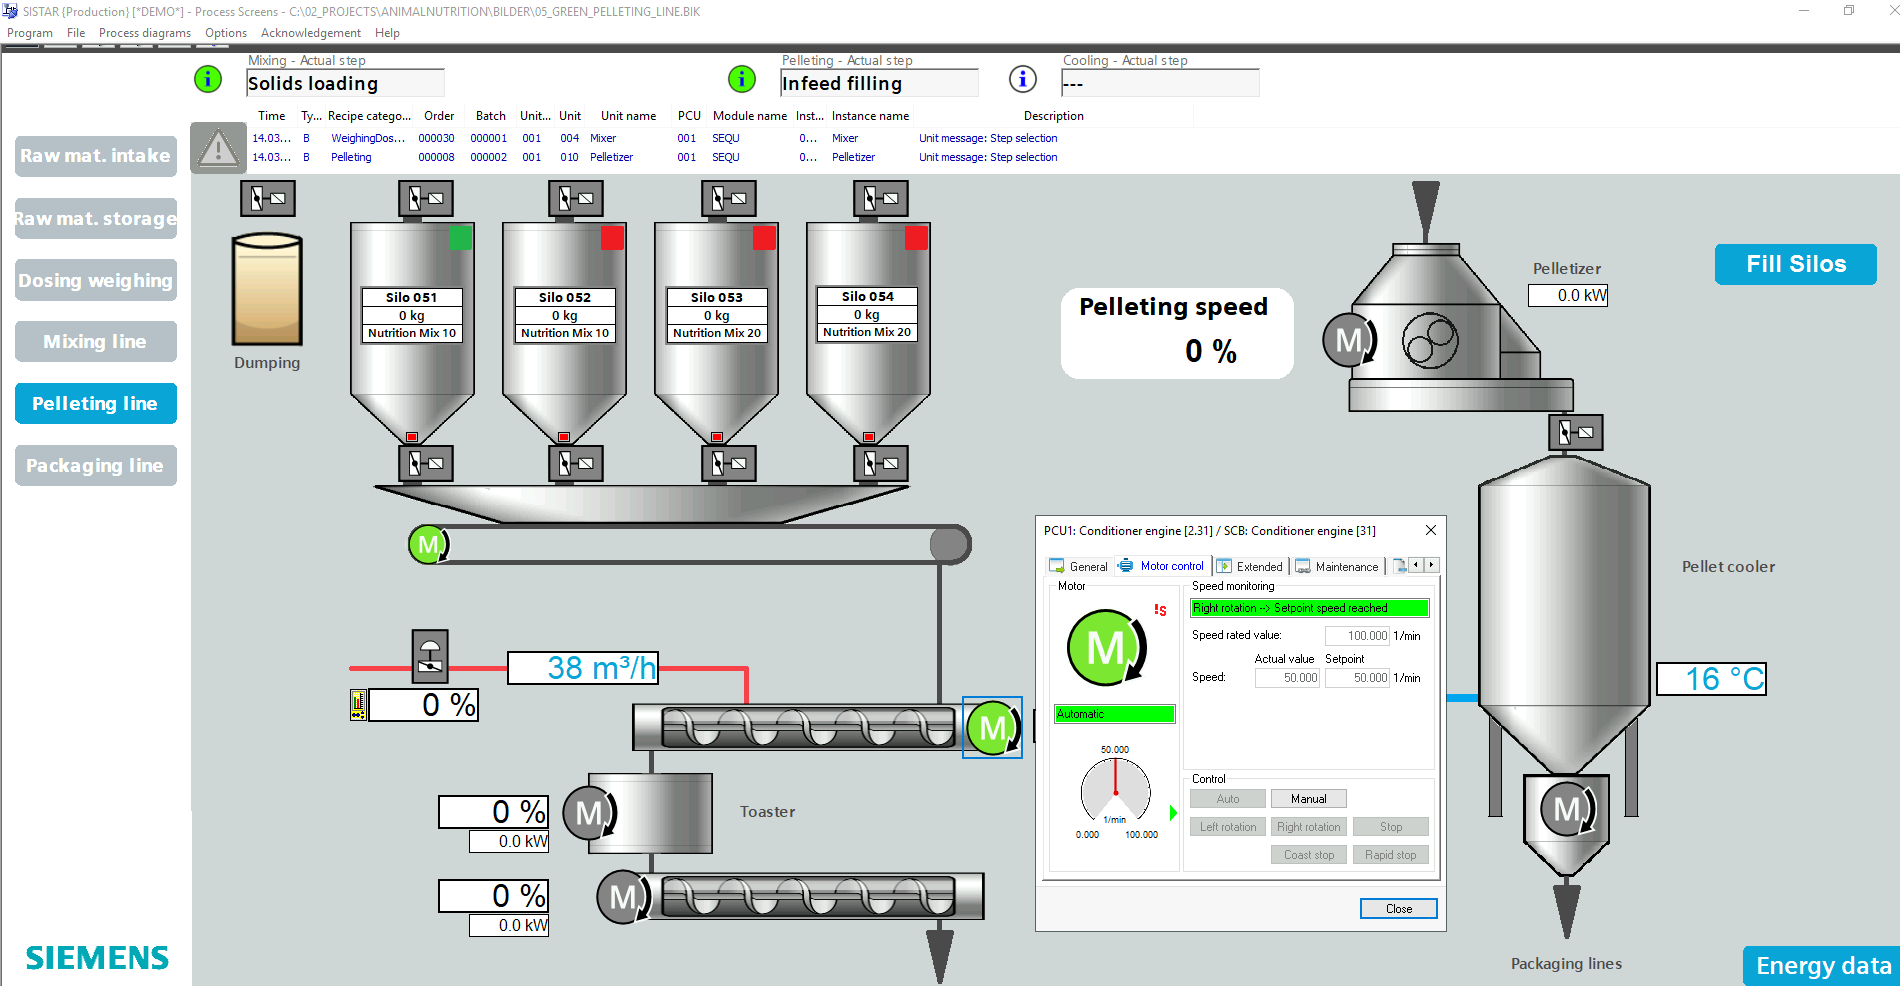This screenshot has height=986, width=1900.
Task: Open the Dumping container symbol
Action: [267, 290]
